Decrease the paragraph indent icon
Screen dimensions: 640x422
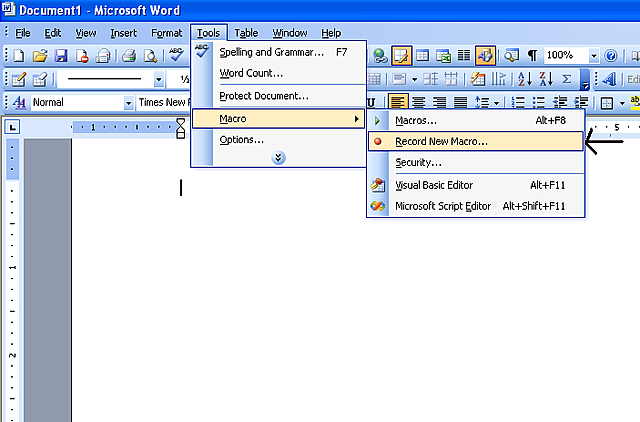click(x=560, y=102)
